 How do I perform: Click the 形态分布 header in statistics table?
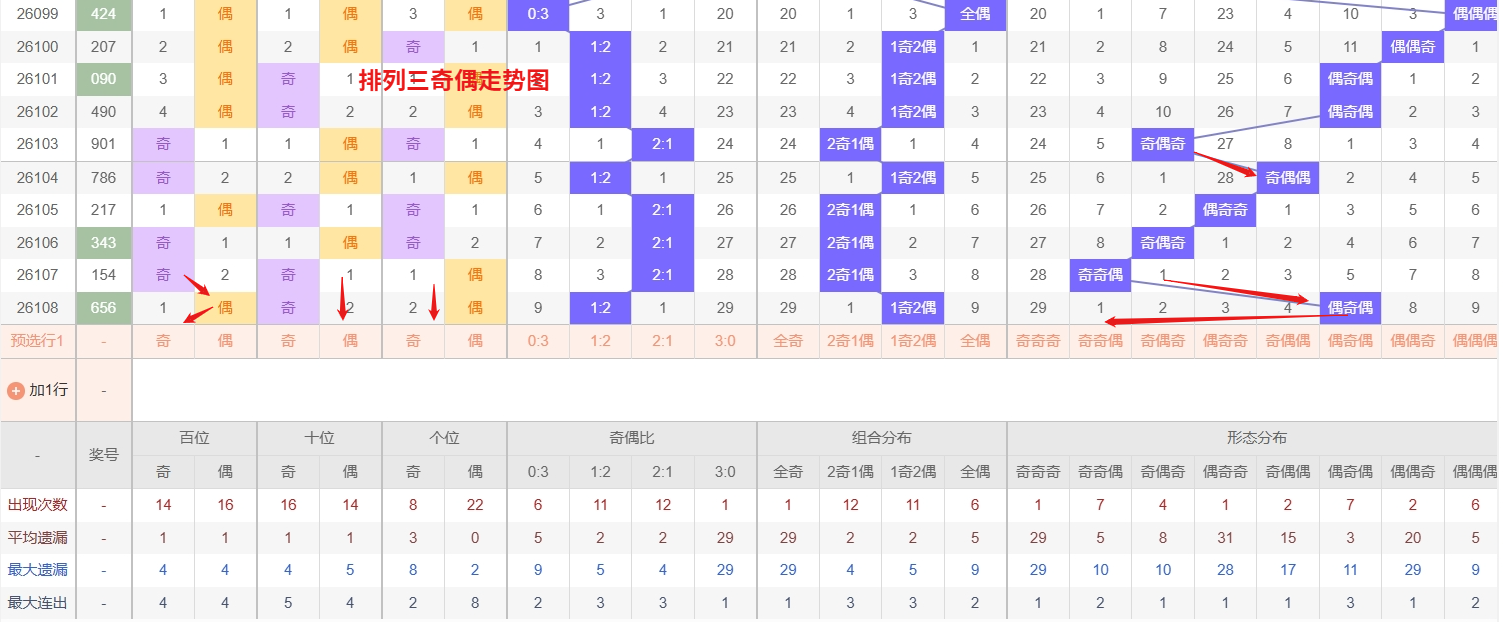point(1256,438)
